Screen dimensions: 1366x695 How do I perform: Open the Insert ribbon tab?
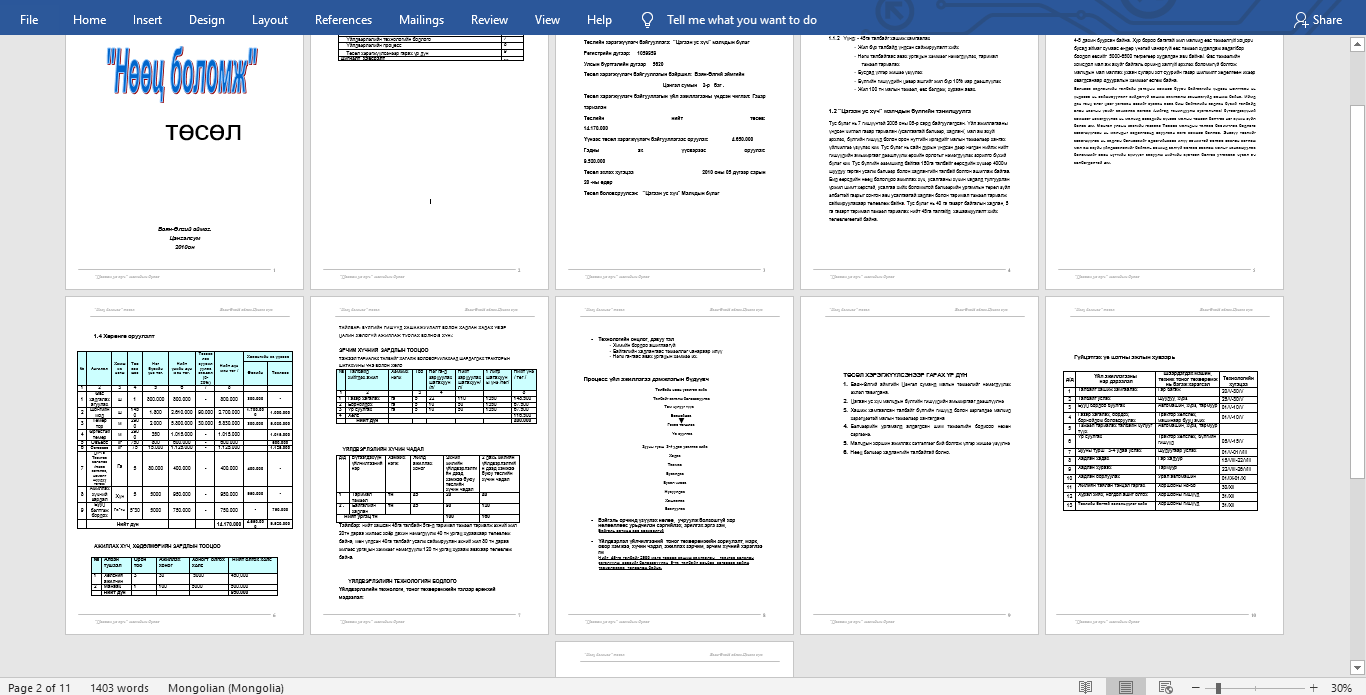coord(147,19)
